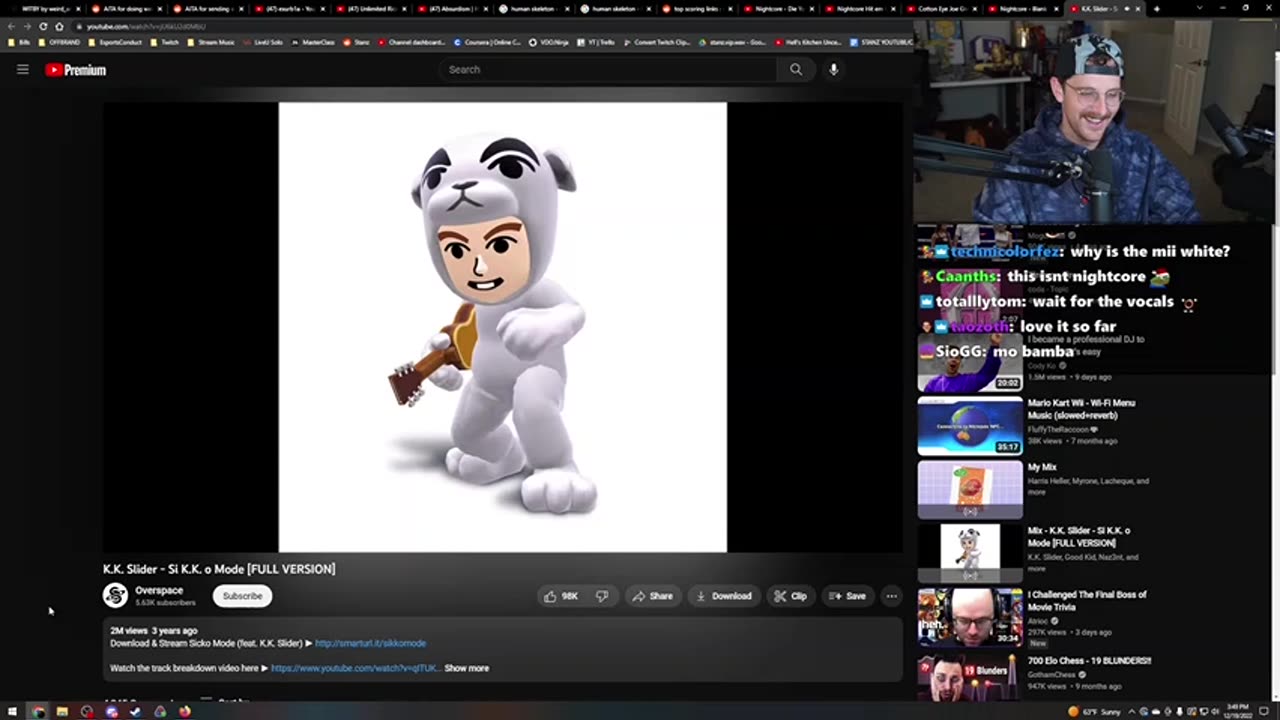The width and height of the screenshot is (1280, 720).
Task: Open Firefox from the taskbar
Action: tap(184, 711)
